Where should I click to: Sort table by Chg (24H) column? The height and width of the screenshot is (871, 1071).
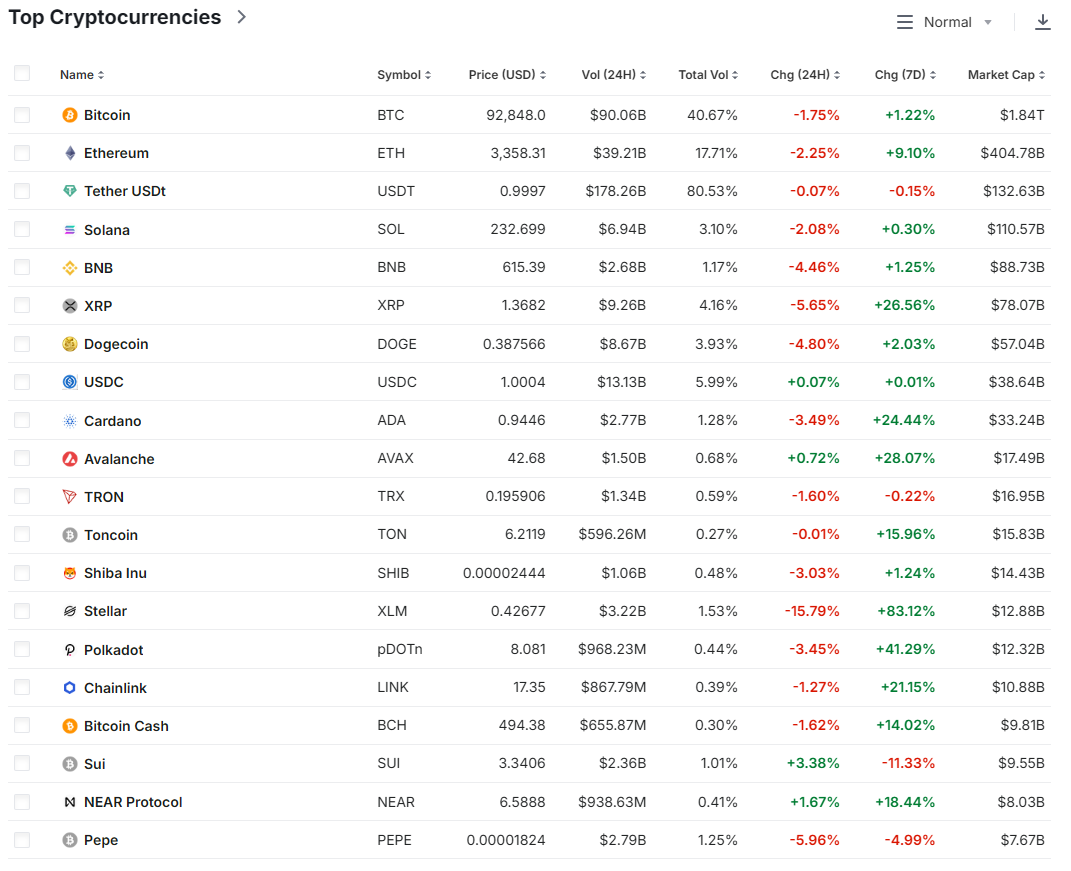[805, 74]
